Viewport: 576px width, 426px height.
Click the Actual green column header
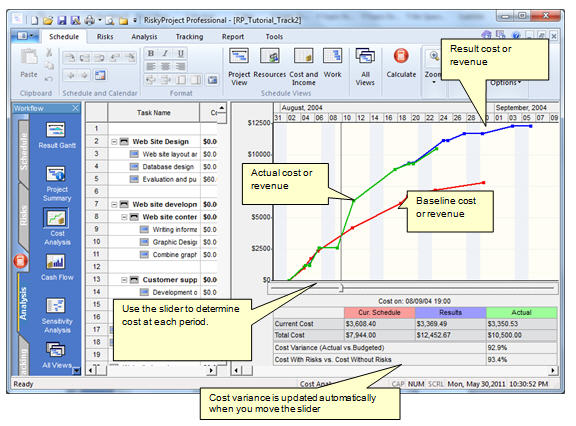[521, 313]
